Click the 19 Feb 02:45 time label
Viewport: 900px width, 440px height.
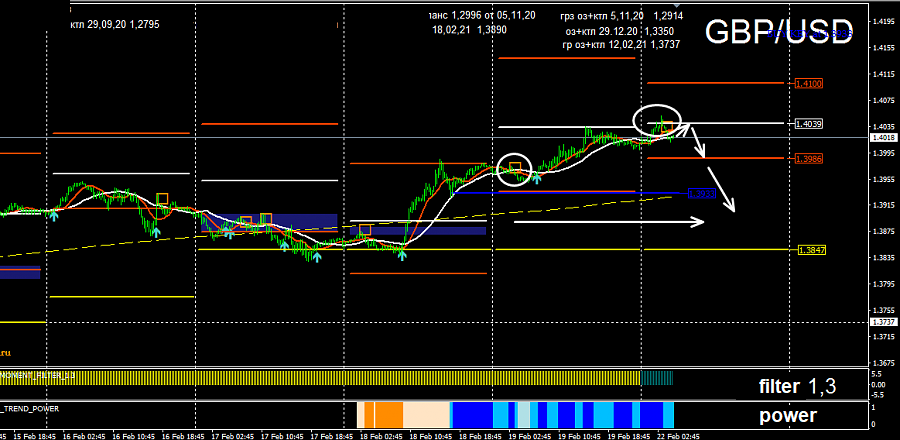tap(530, 436)
